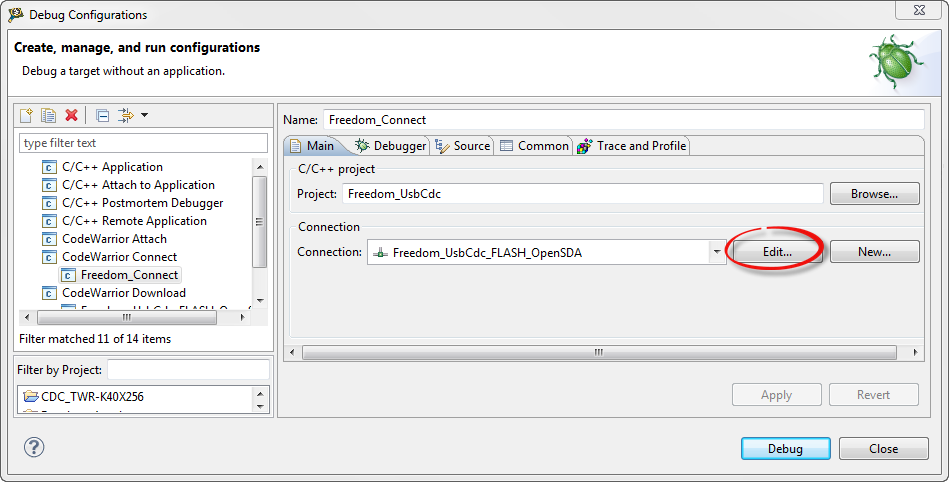Select the CodeWarrior Download tree item
The image size is (949, 482).
pyautogui.click(x=123, y=293)
